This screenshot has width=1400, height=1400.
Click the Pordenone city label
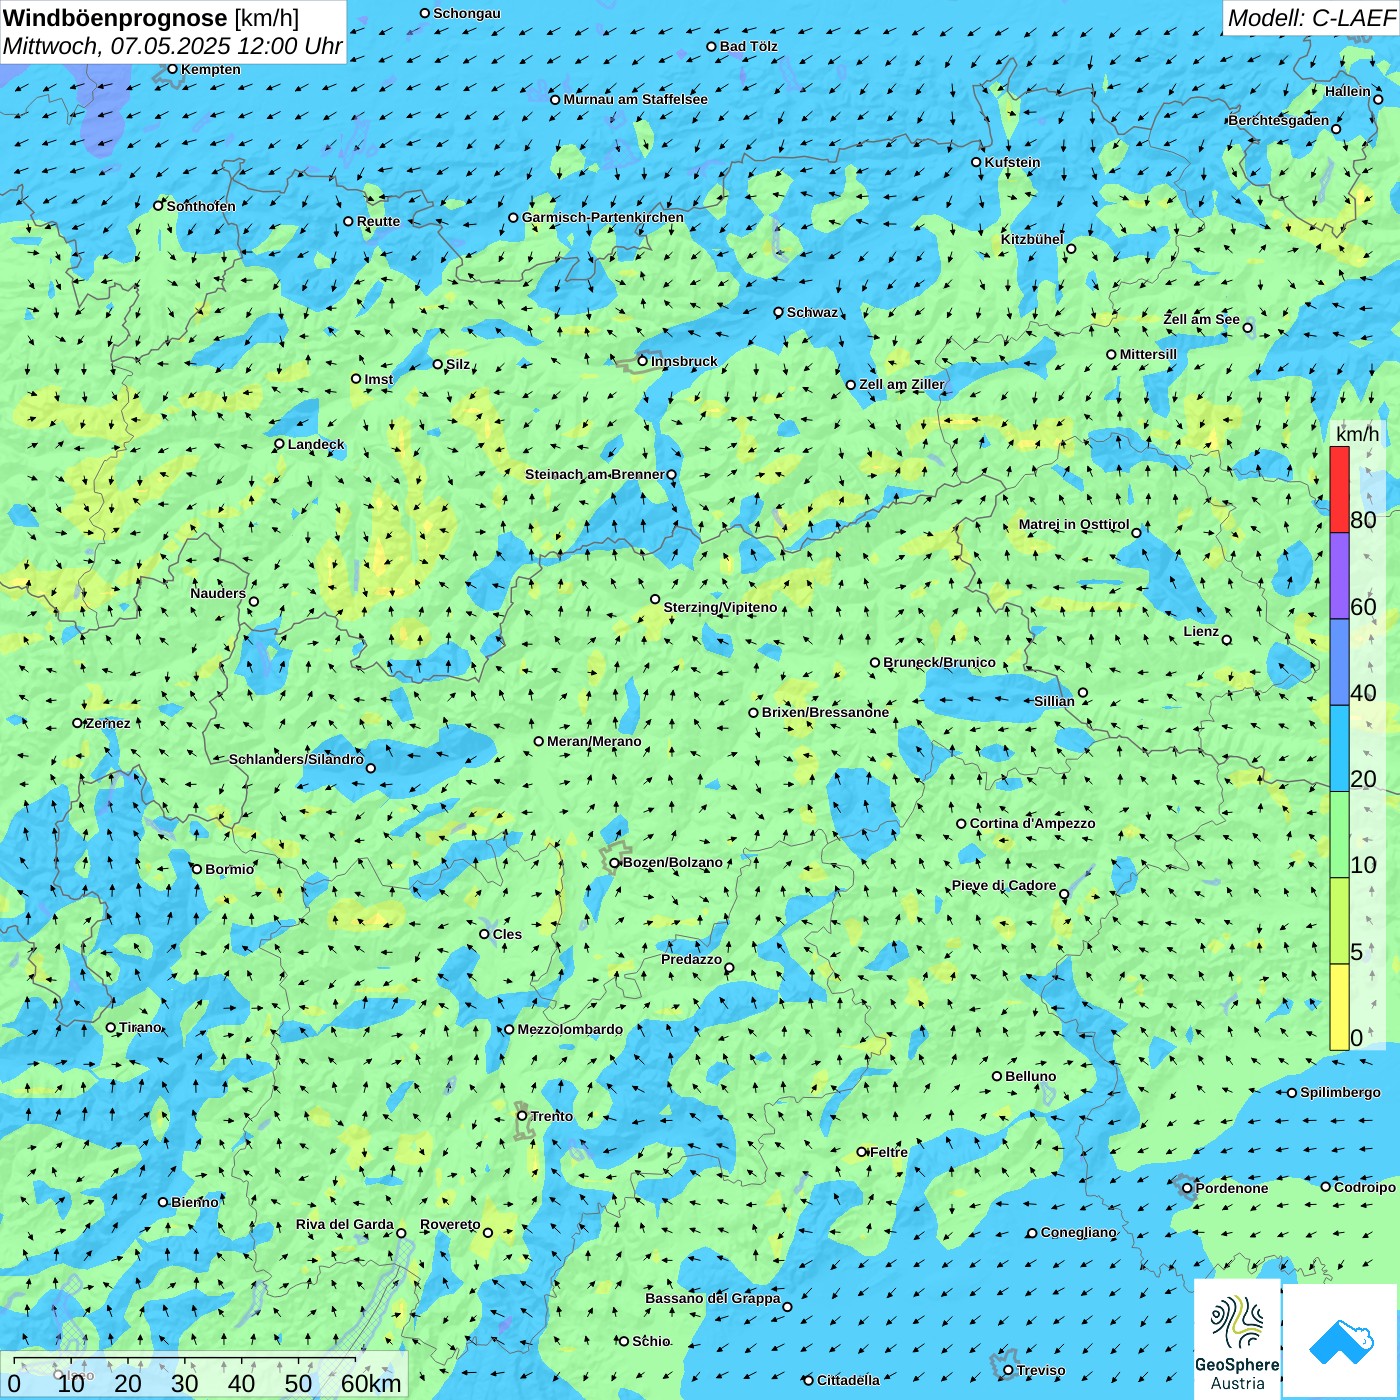[x=1232, y=1188]
